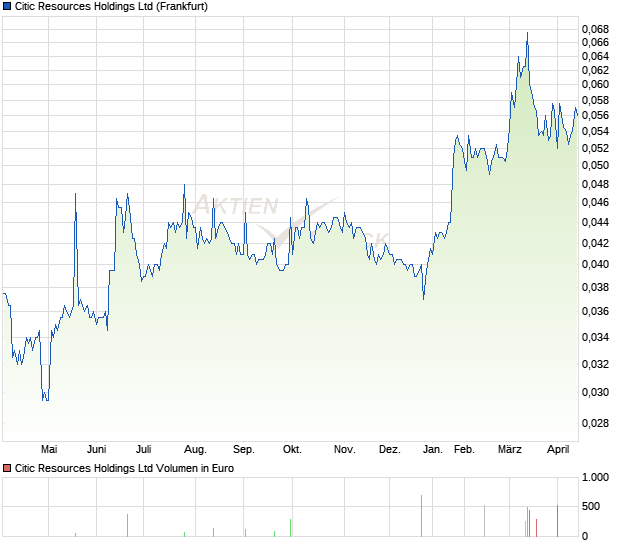This screenshot has width=620, height=546.
Task: Click the 0,050 price axis value
Action: pos(595,165)
